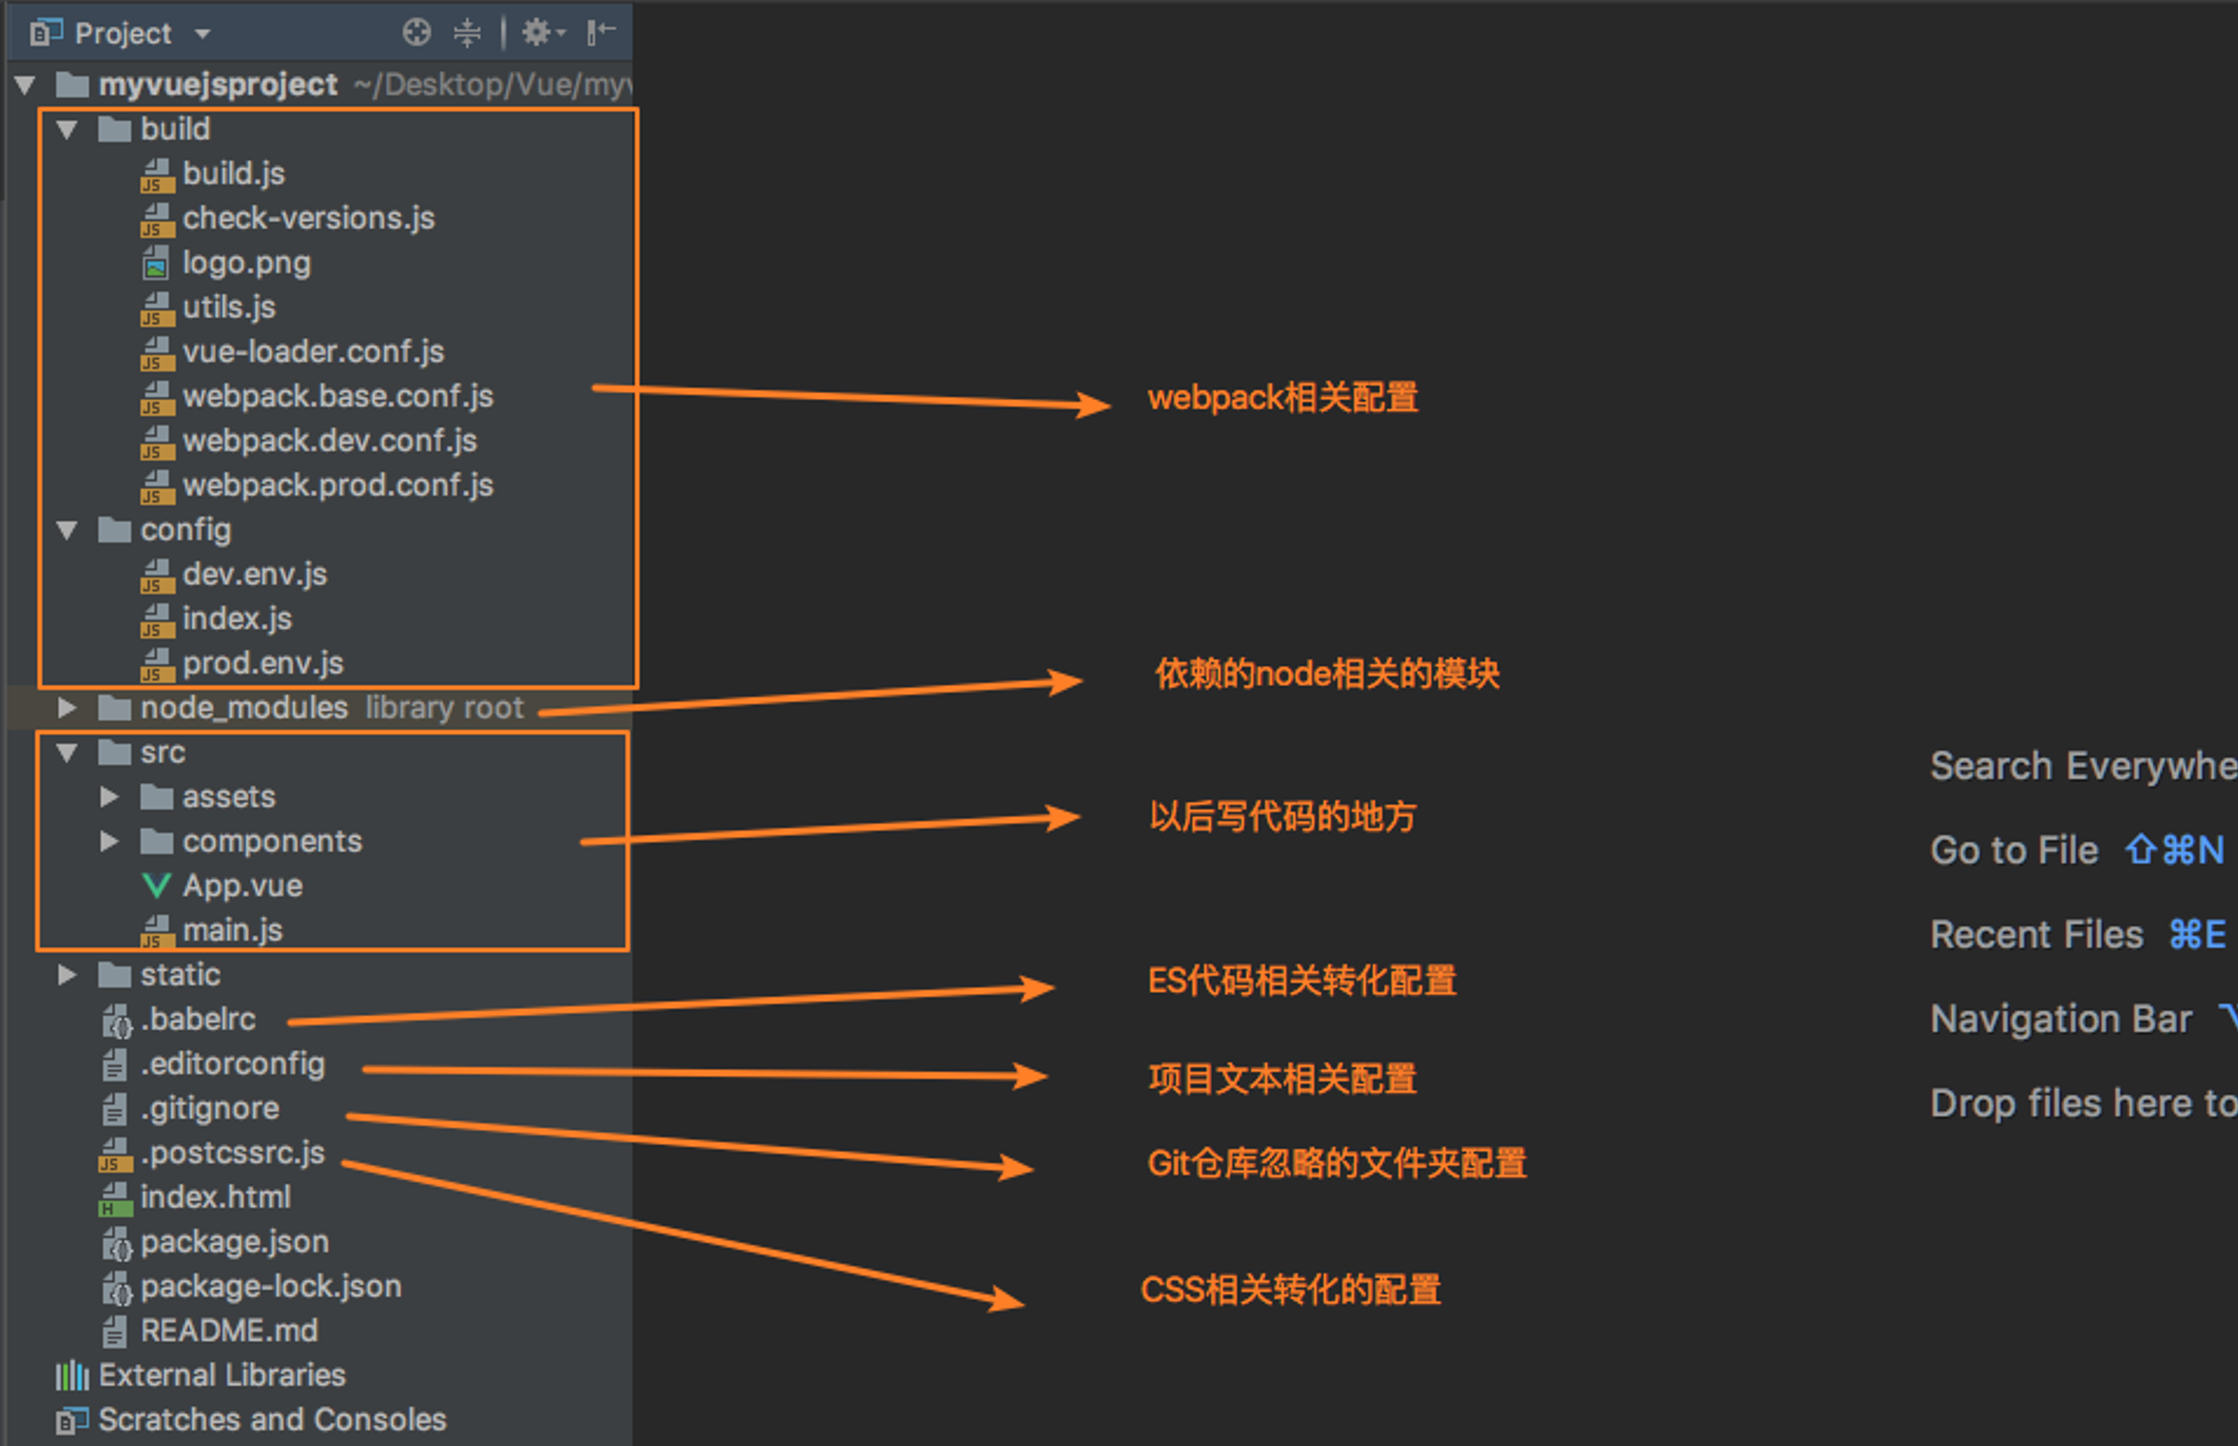2238x1446 pixels.
Task: Select the package.json file
Action: coord(234,1242)
